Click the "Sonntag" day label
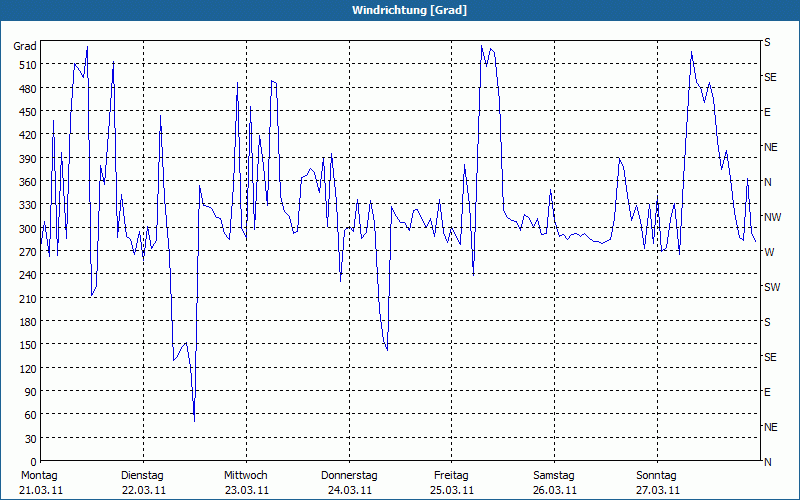 [x=657, y=476]
